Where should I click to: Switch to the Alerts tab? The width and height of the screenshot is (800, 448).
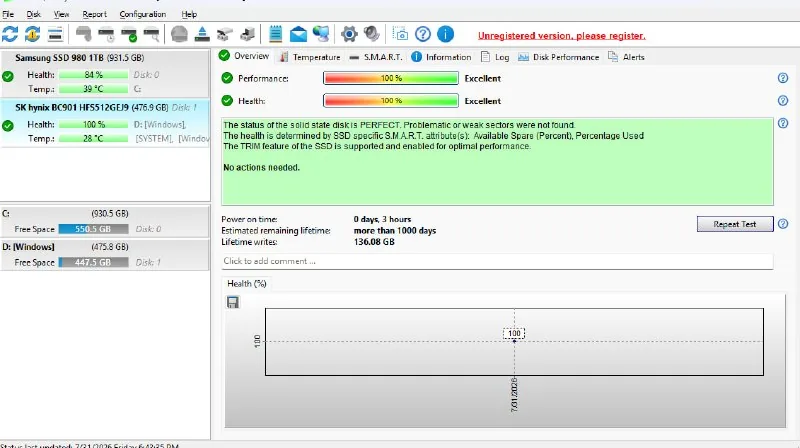coord(626,57)
